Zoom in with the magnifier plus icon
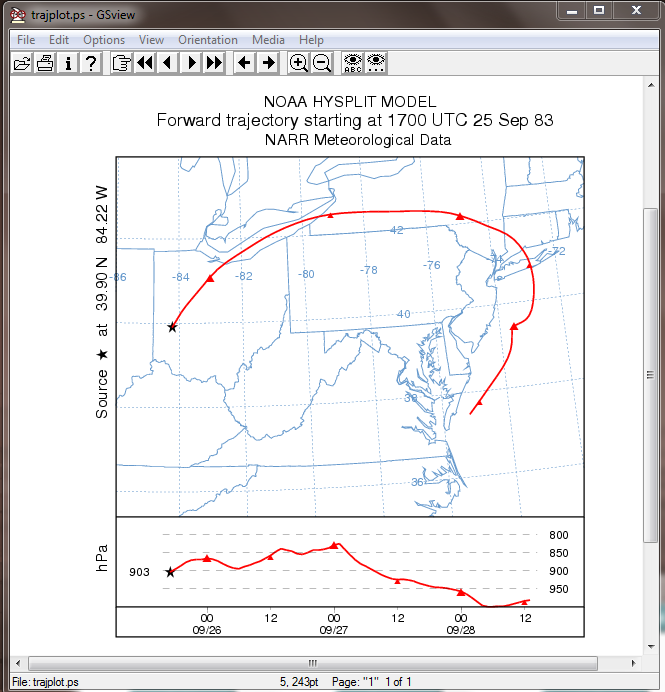This screenshot has height=692, width=665. 298,63
